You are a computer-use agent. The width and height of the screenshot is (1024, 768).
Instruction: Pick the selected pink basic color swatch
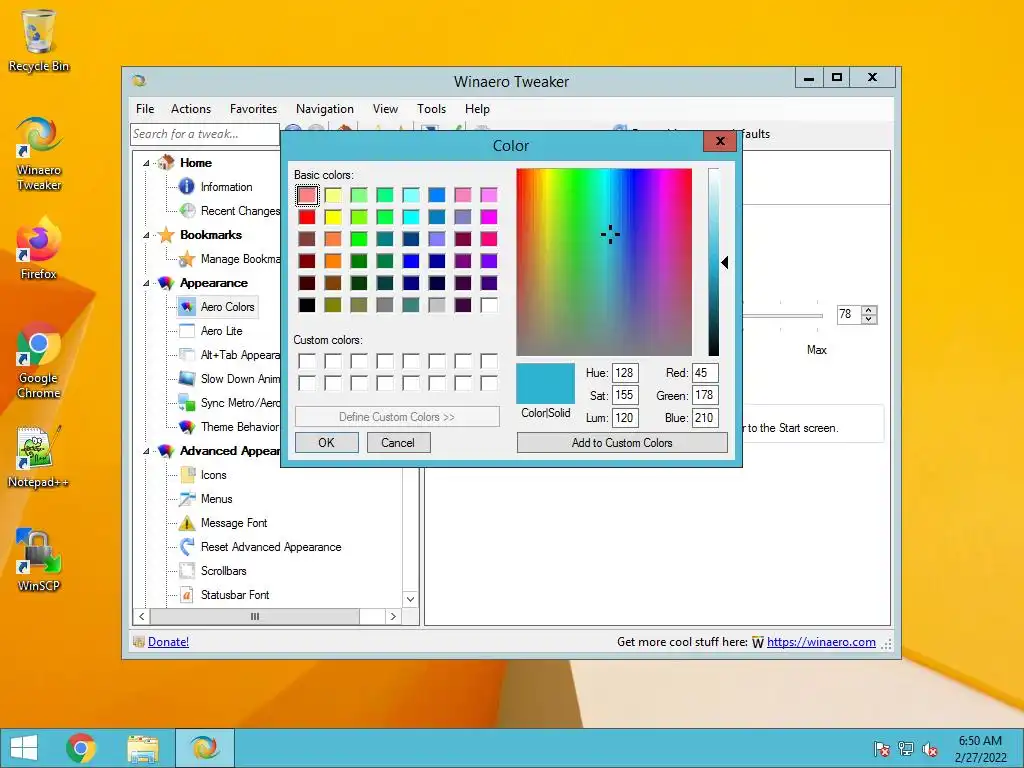click(307, 195)
